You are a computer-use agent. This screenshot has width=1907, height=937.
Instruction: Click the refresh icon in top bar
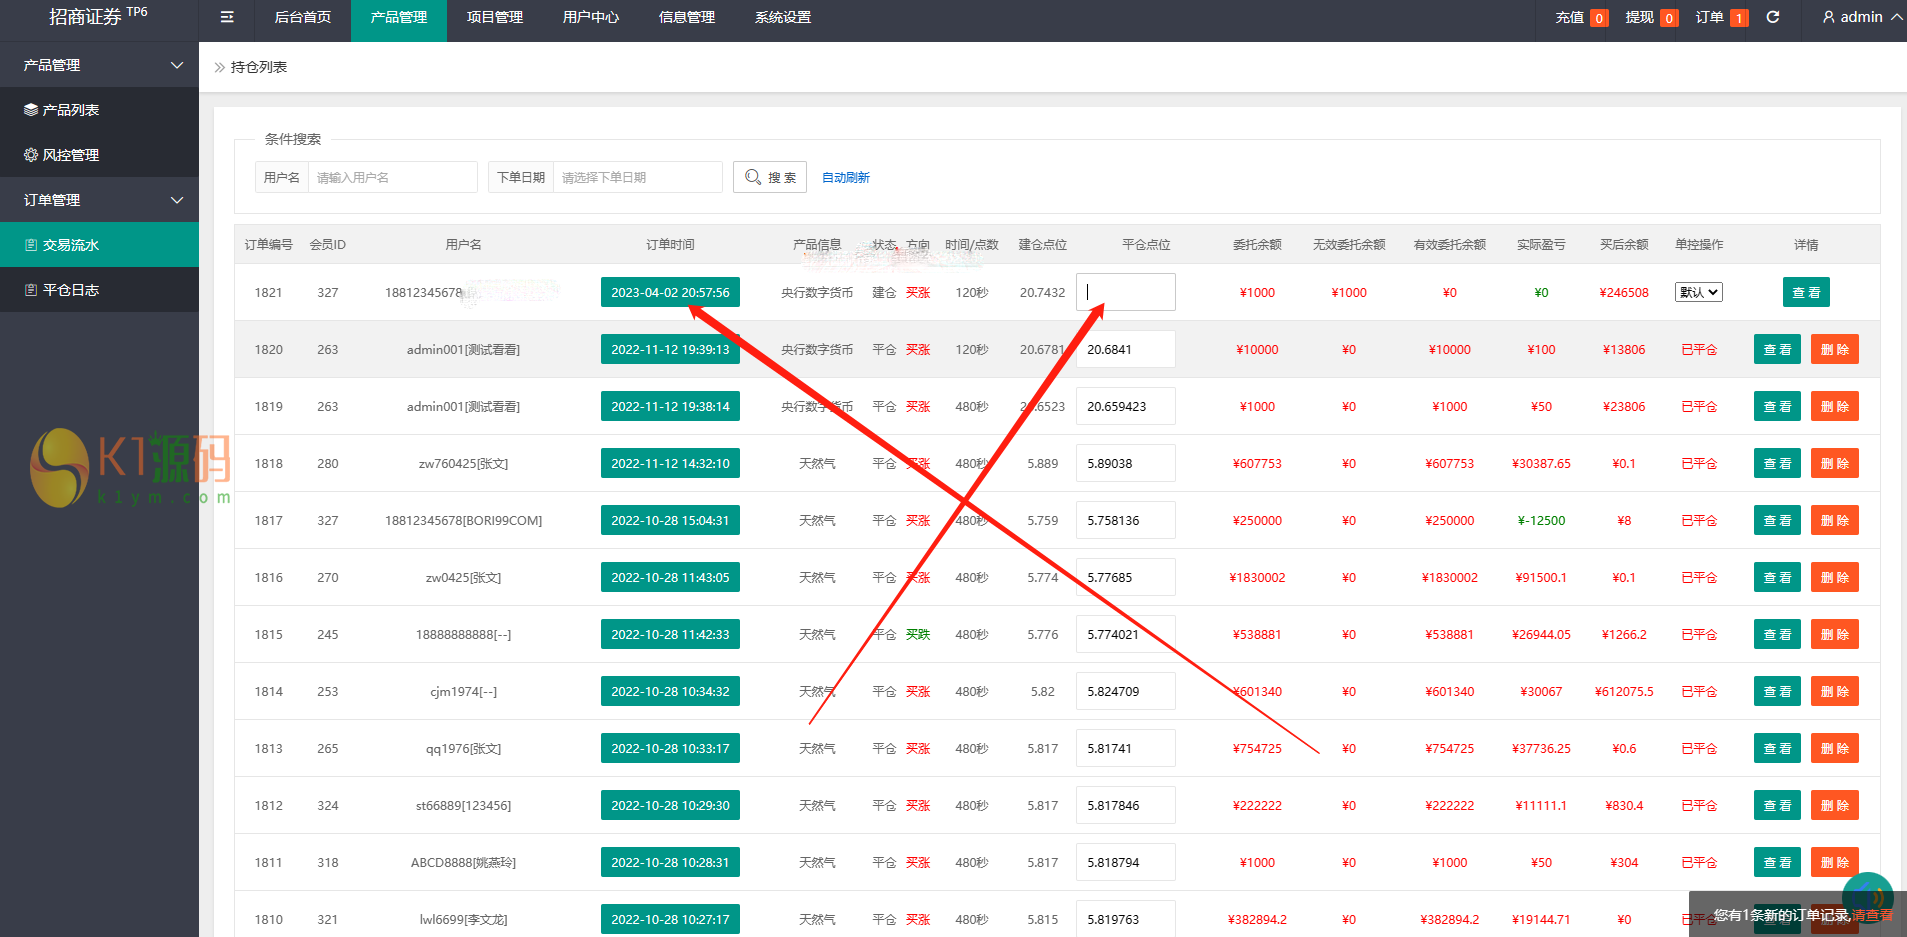1773,17
